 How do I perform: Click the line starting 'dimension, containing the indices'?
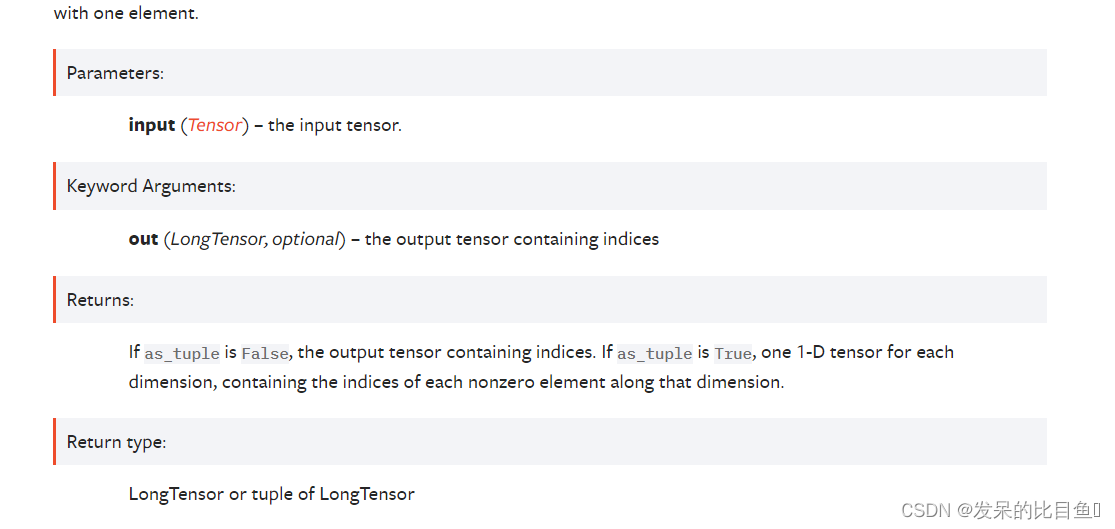click(456, 382)
